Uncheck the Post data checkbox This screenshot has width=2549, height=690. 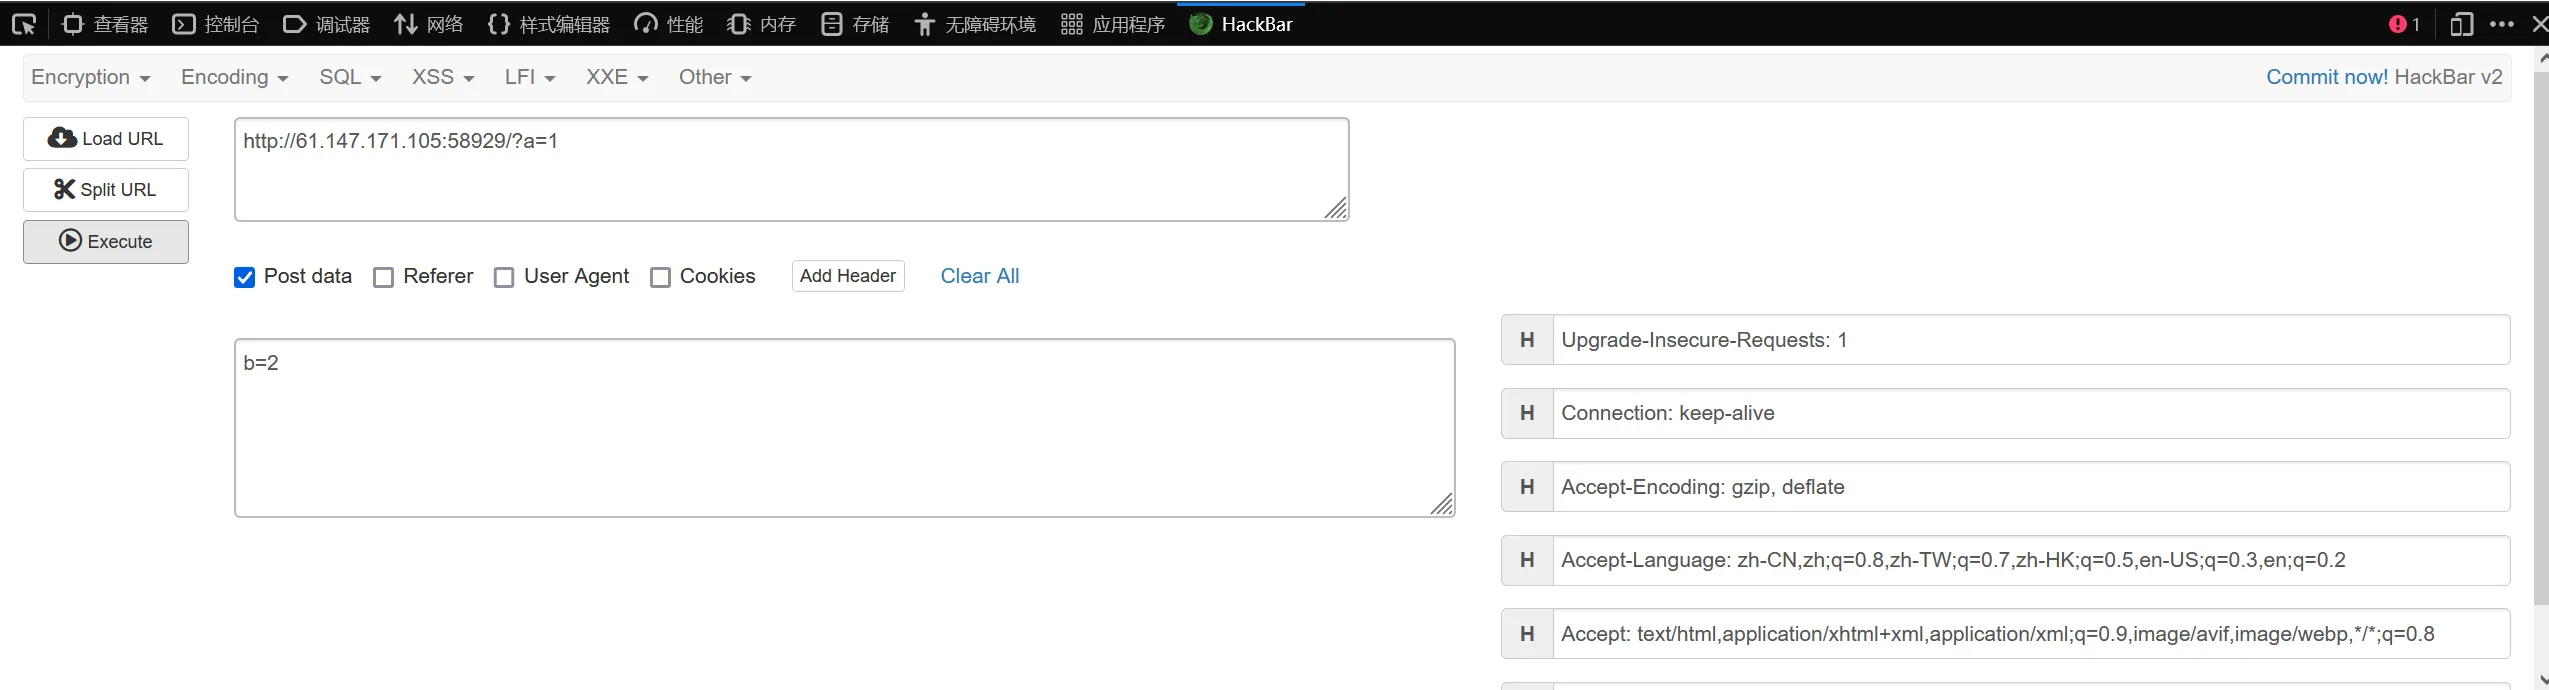pyautogui.click(x=245, y=277)
